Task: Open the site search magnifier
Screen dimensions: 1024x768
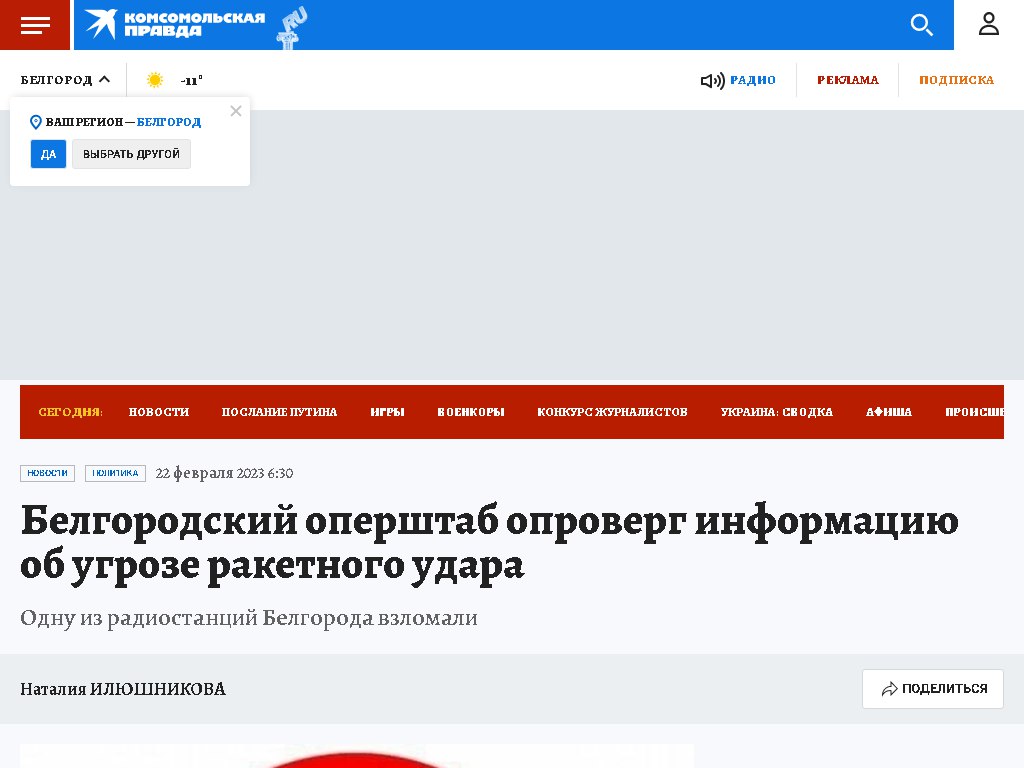Action: [x=921, y=25]
